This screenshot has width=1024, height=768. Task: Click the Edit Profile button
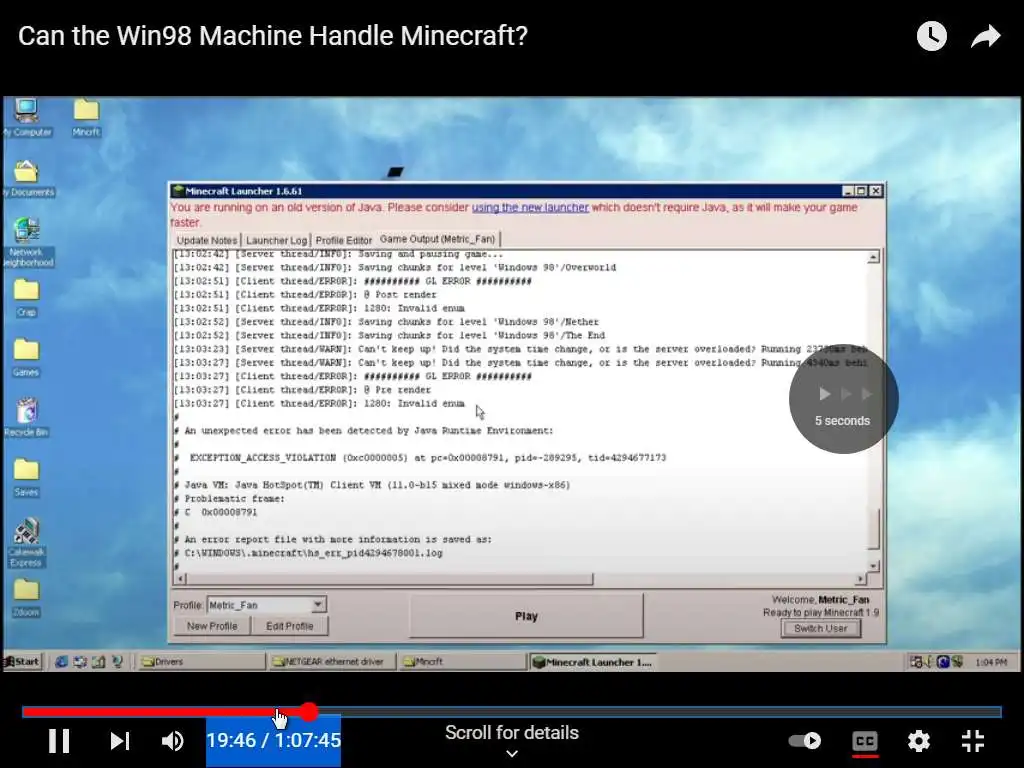[289, 626]
